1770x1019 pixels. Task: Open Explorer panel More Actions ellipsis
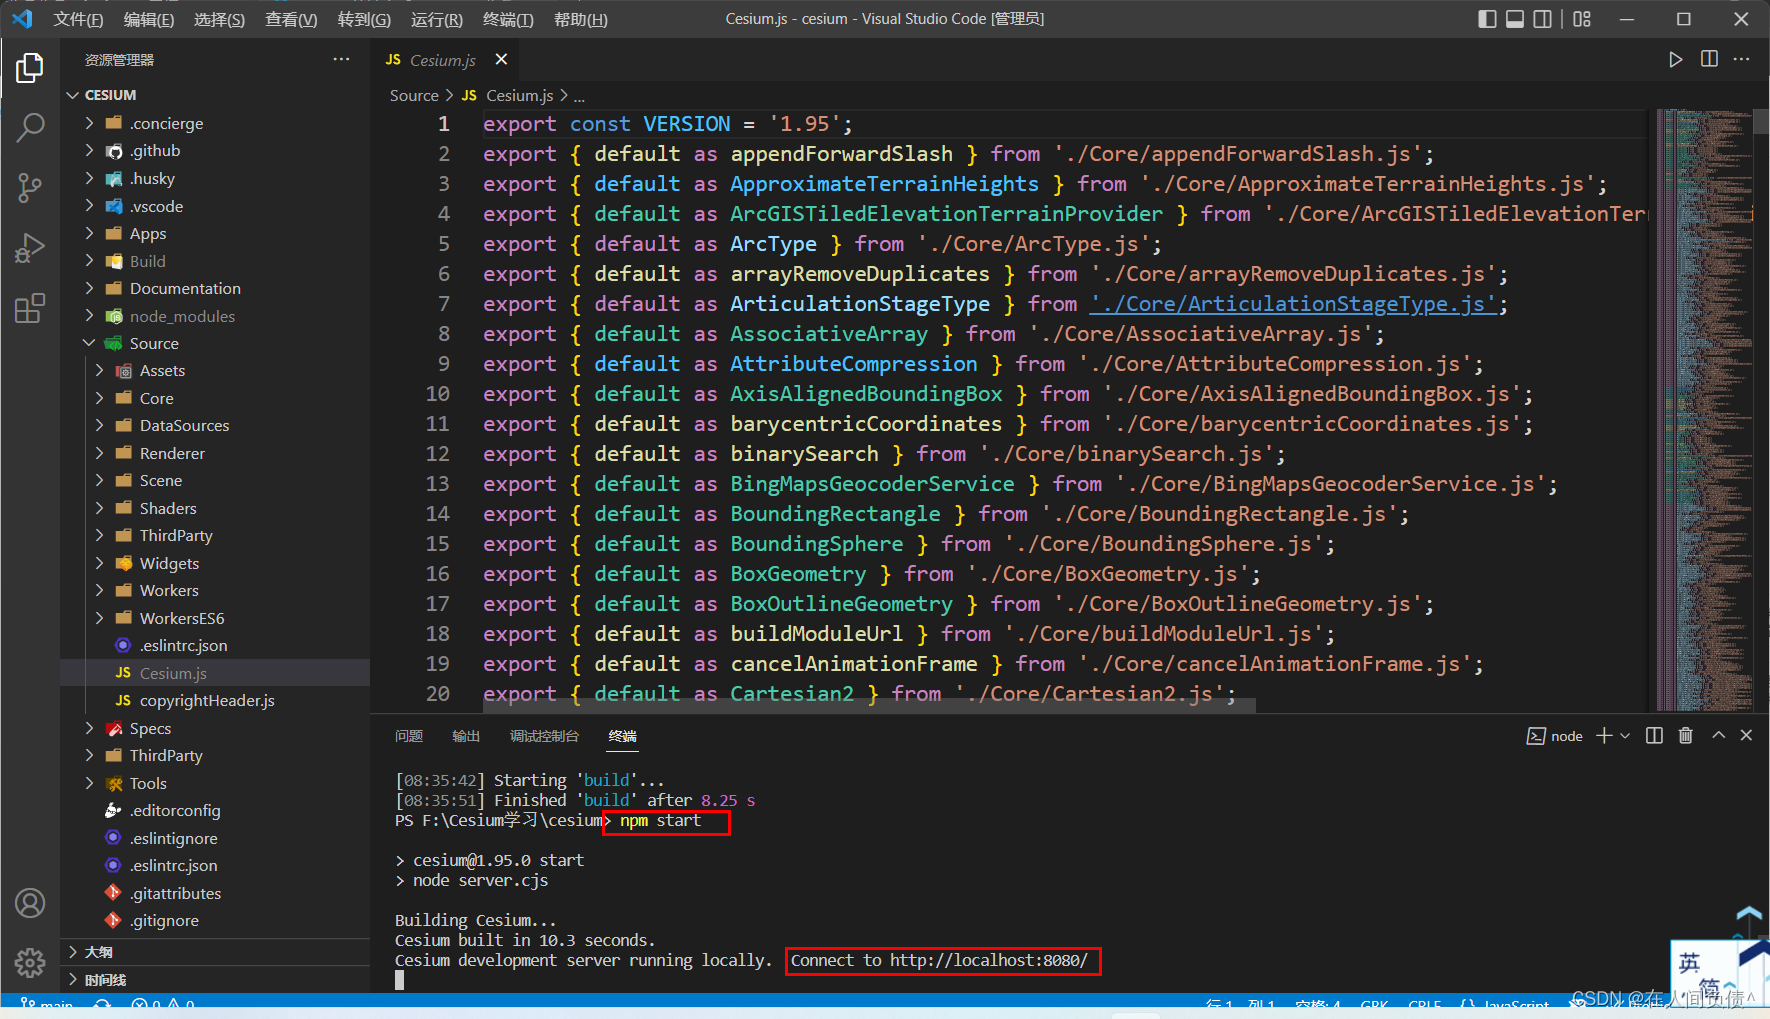(341, 60)
